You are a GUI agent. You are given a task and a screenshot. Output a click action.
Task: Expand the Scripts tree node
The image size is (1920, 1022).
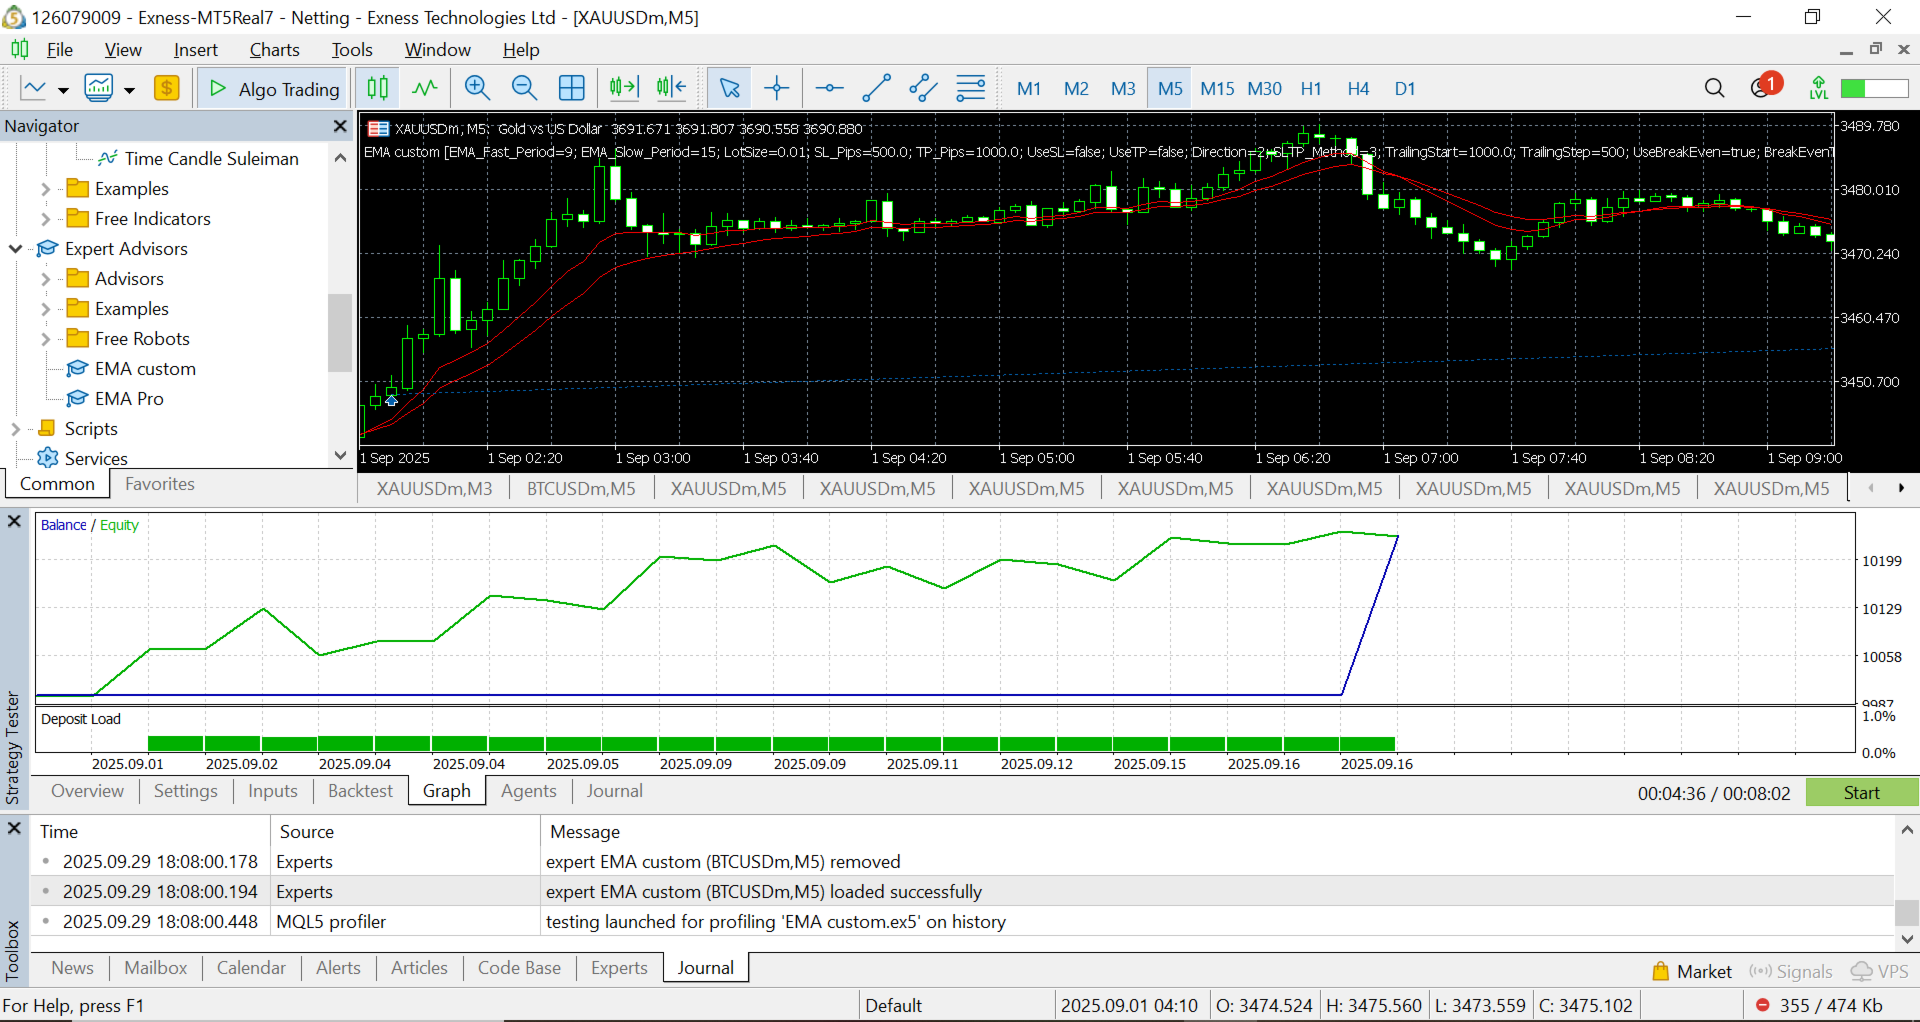16,429
